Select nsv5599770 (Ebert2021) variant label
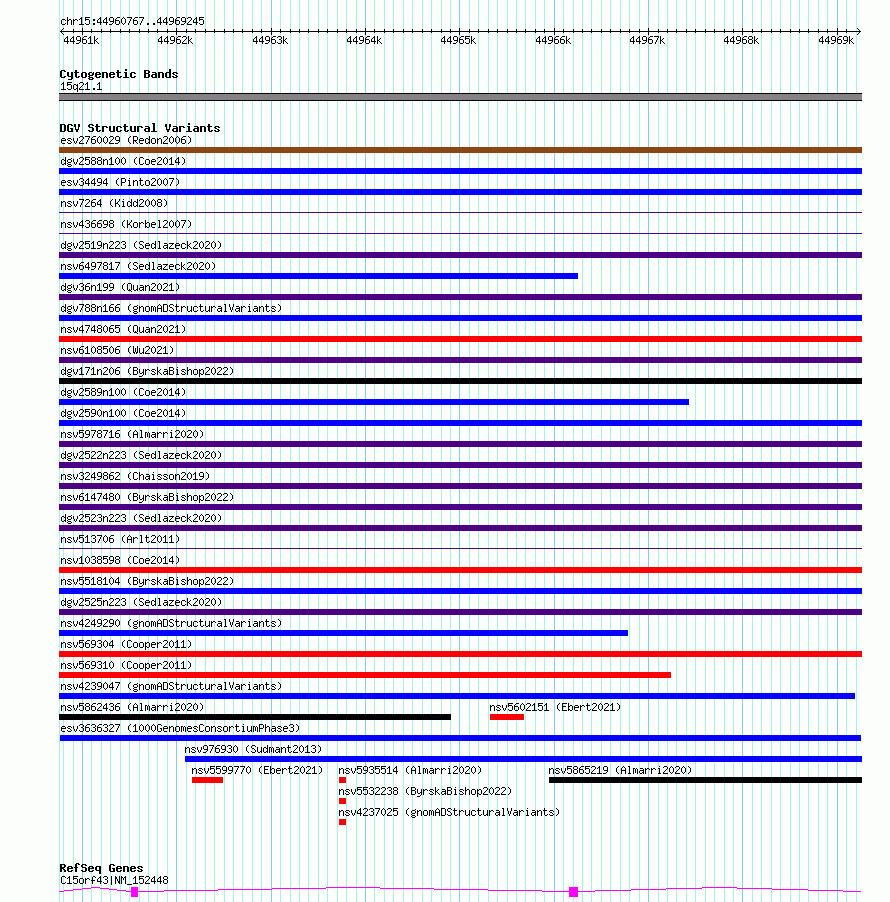Image resolution: width=890 pixels, height=902 pixels. 257,770
